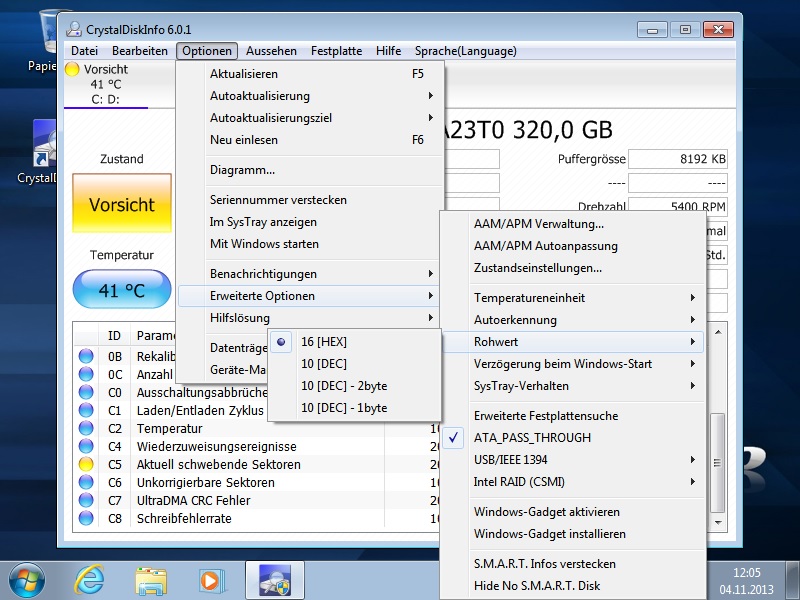The width and height of the screenshot is (800, 600).
Task: Click the yellow status dot for row C5
Action: (86, 464)
